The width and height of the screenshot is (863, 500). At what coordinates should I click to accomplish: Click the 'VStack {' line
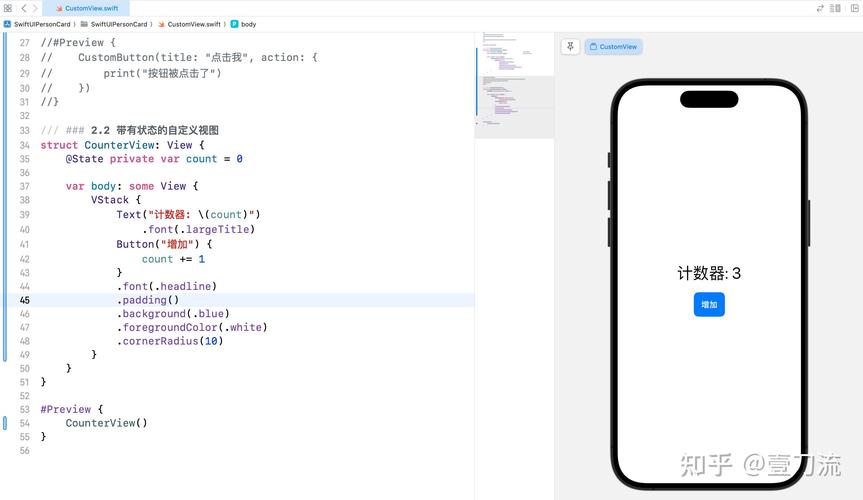pos(116,200)
